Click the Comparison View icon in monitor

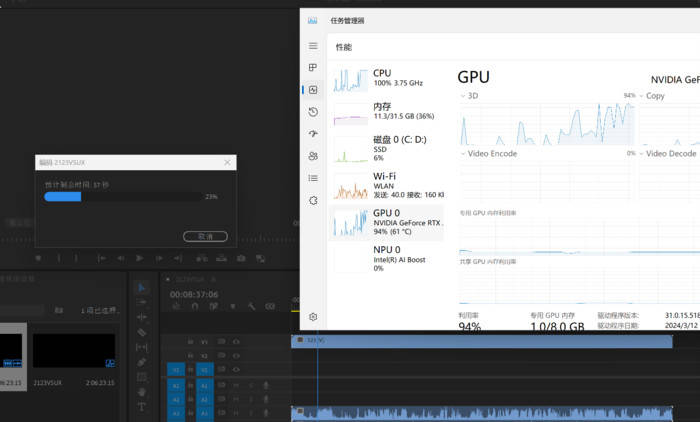[x=261, y=258]
